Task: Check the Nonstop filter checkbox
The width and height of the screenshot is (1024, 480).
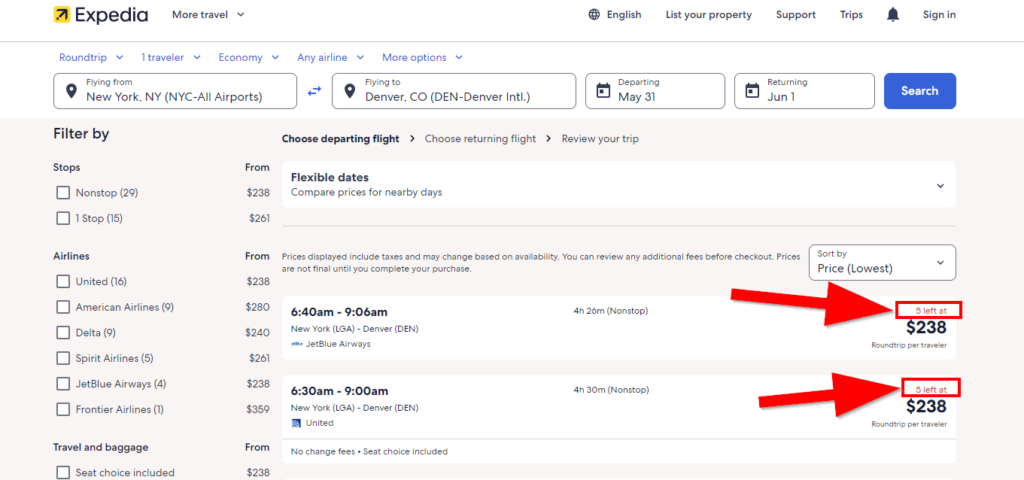Action: (x=63, y=193)
